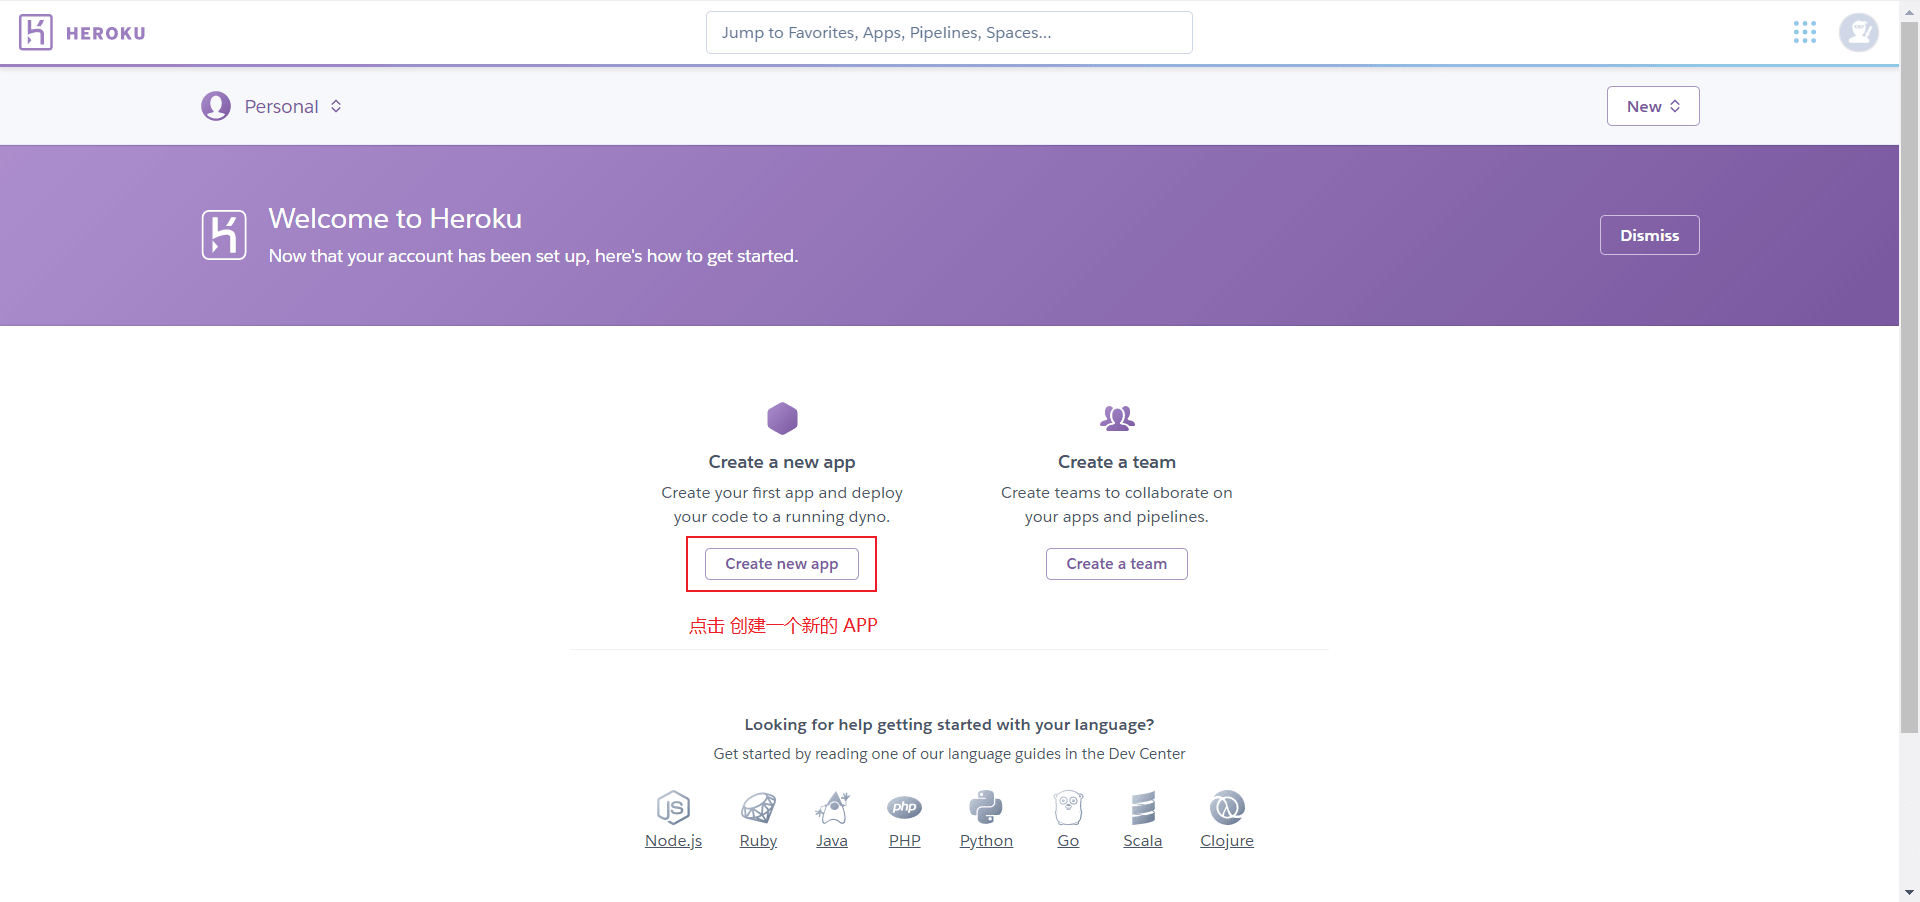The image size is (1920, 902).
Task: Click the Node.js language guide icon
Action: click(673, 807)
